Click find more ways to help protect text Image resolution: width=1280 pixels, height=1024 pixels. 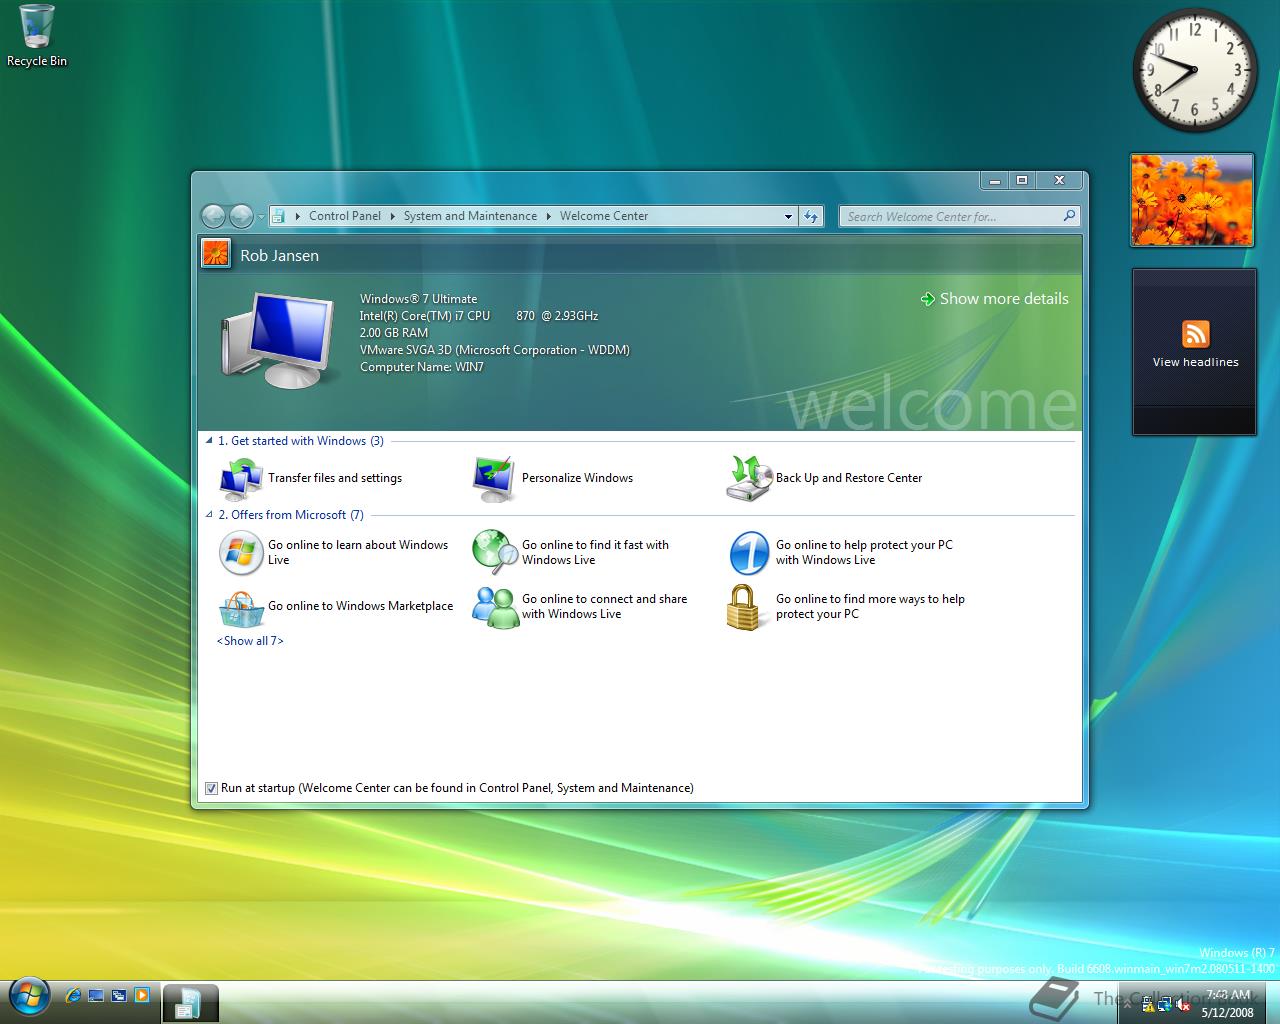(x=870, y=606)
